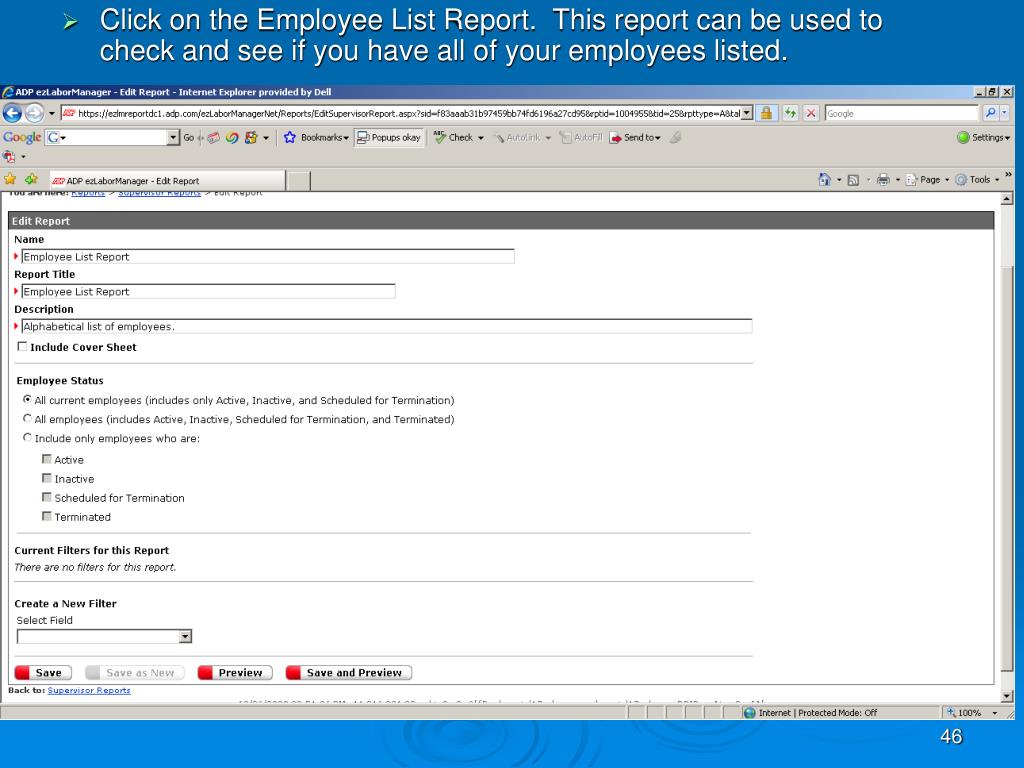The height and width of the screenshot is (768, 1024).
Task: Click the PDF converter icon below Google toolbar
Action: pyautogui.click(x=9, y=157)
